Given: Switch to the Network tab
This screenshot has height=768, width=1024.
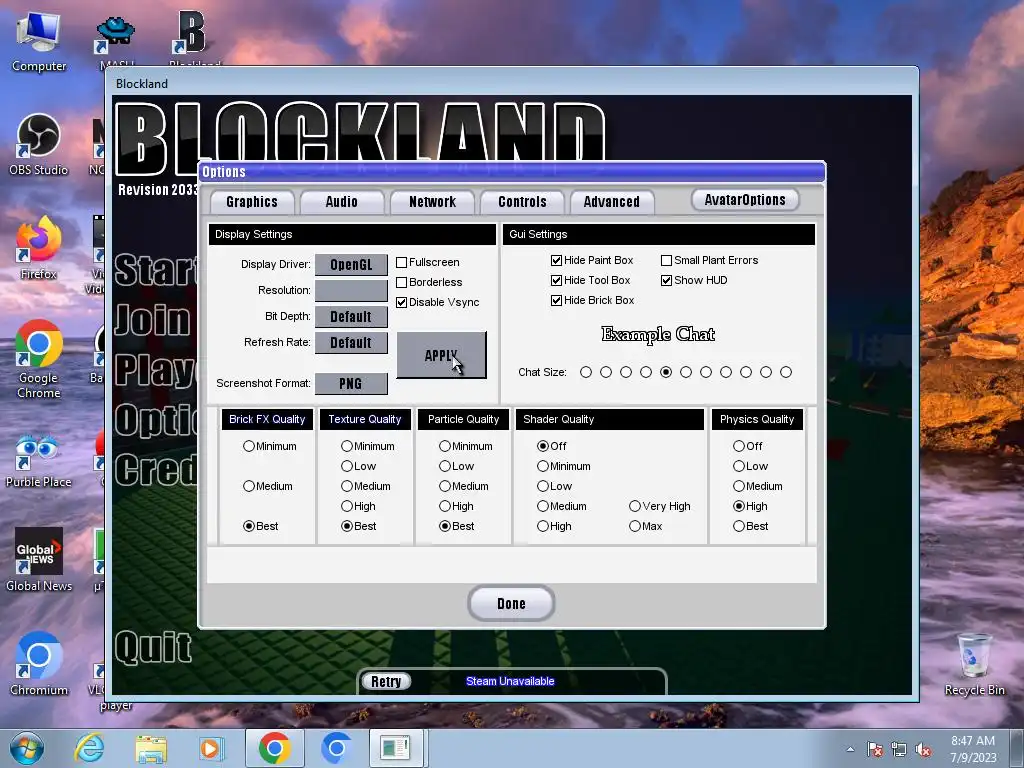Looking at the screenshot, I should click(x=432, y=202).
